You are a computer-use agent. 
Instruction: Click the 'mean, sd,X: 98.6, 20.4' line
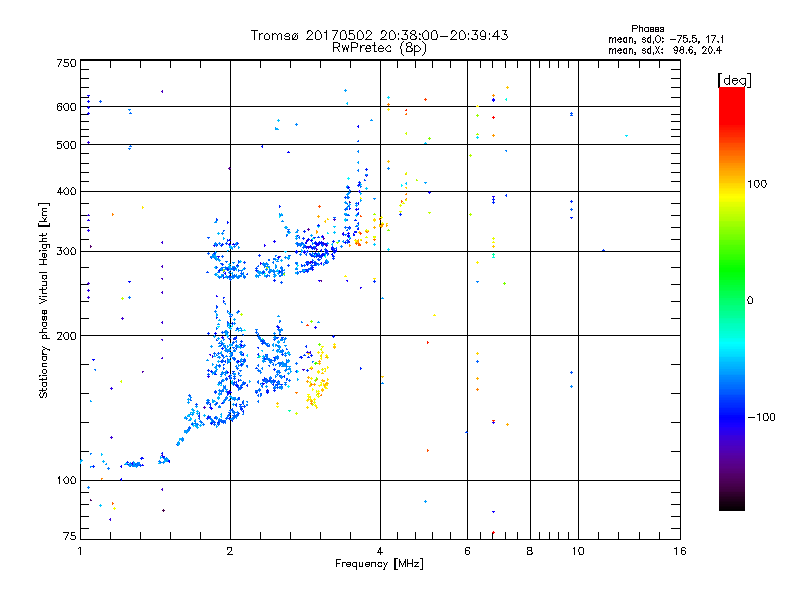click(665, 50)
